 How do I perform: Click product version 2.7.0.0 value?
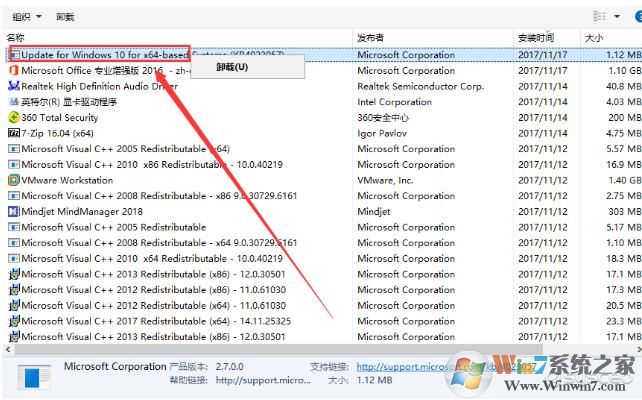(229, 366)
